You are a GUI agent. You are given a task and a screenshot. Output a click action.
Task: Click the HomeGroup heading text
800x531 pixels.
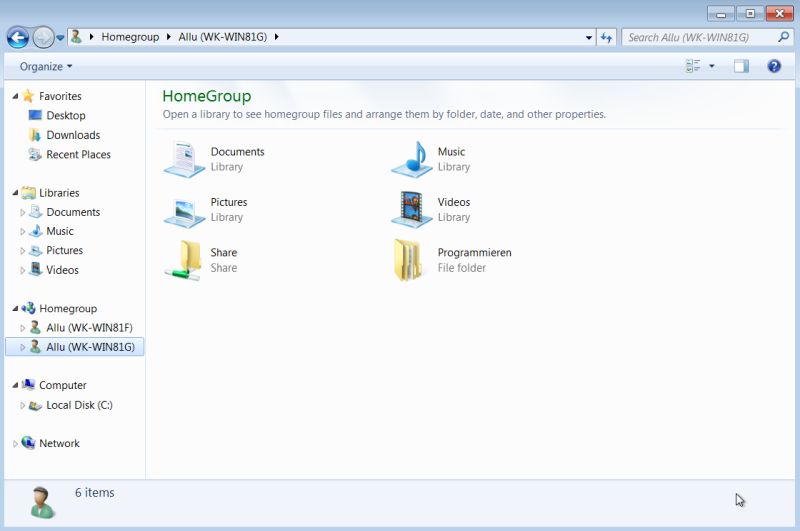[x=207, y=96]
